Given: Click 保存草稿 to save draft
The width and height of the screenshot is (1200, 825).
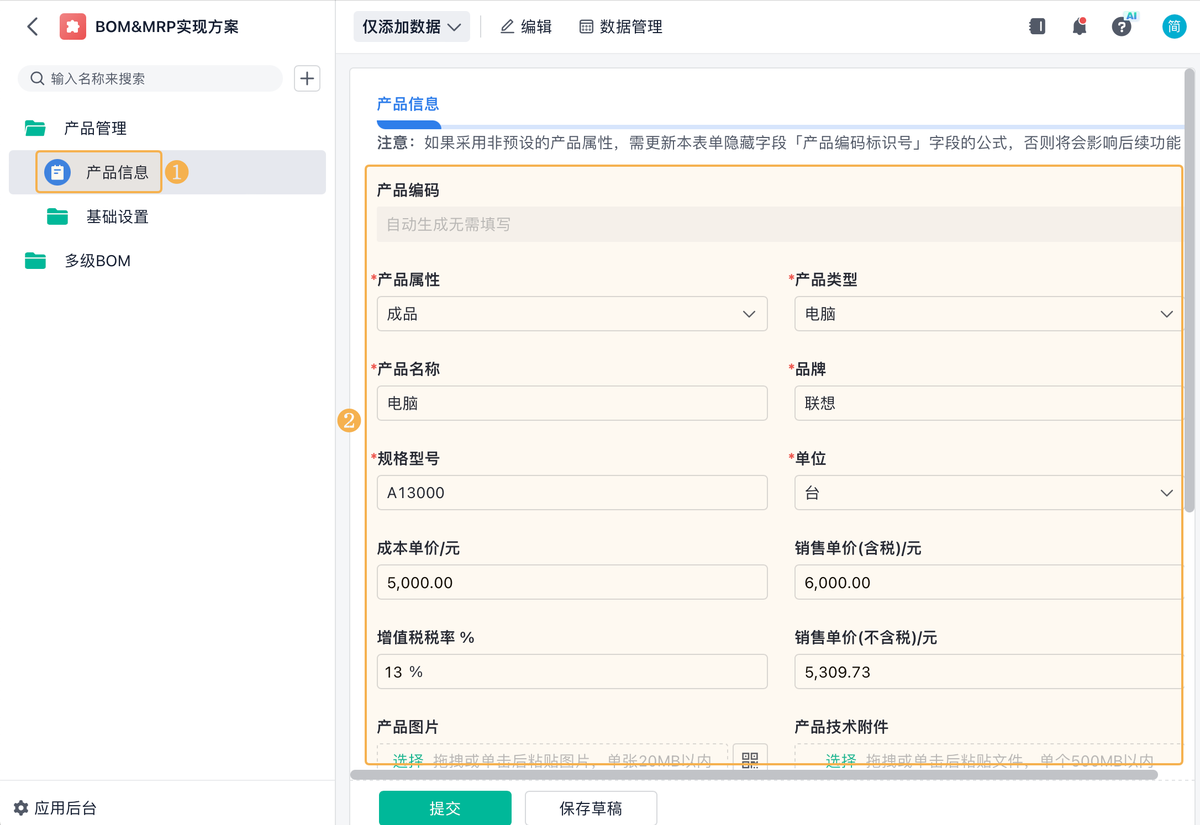Looking at the screenshot, I should point(590,808).
